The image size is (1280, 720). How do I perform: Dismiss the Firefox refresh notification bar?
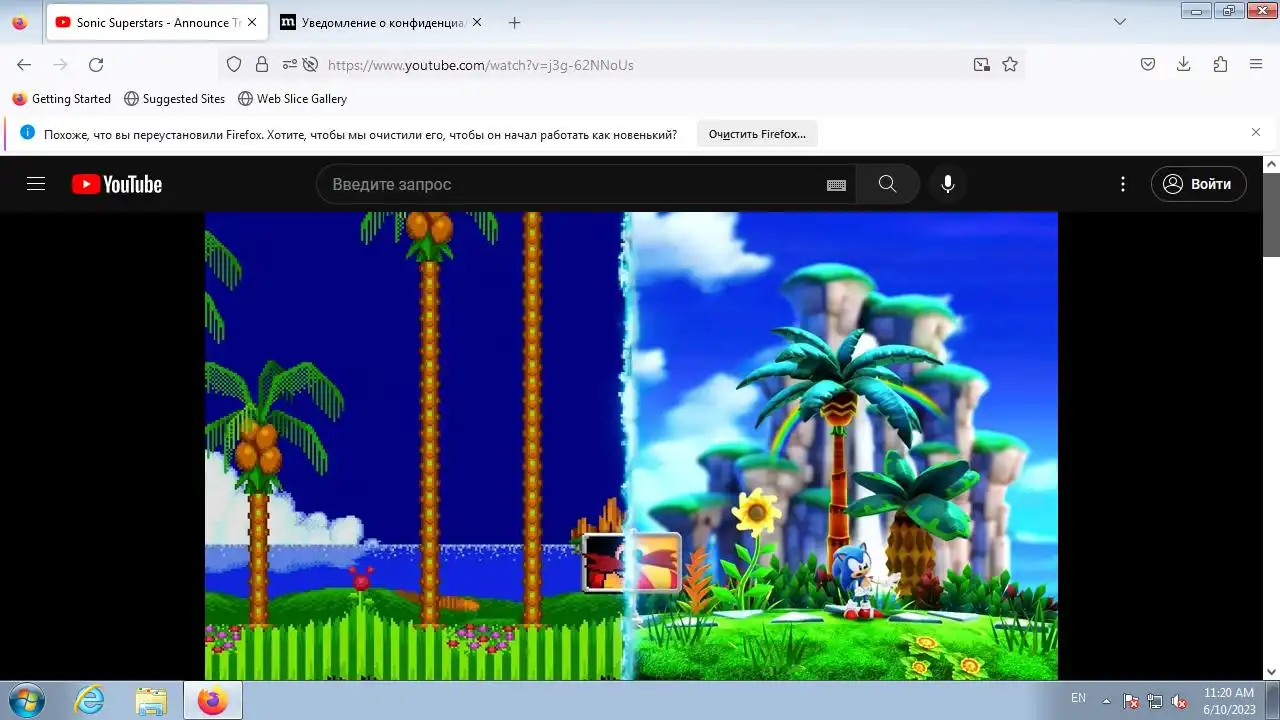tap(1256, 132)
